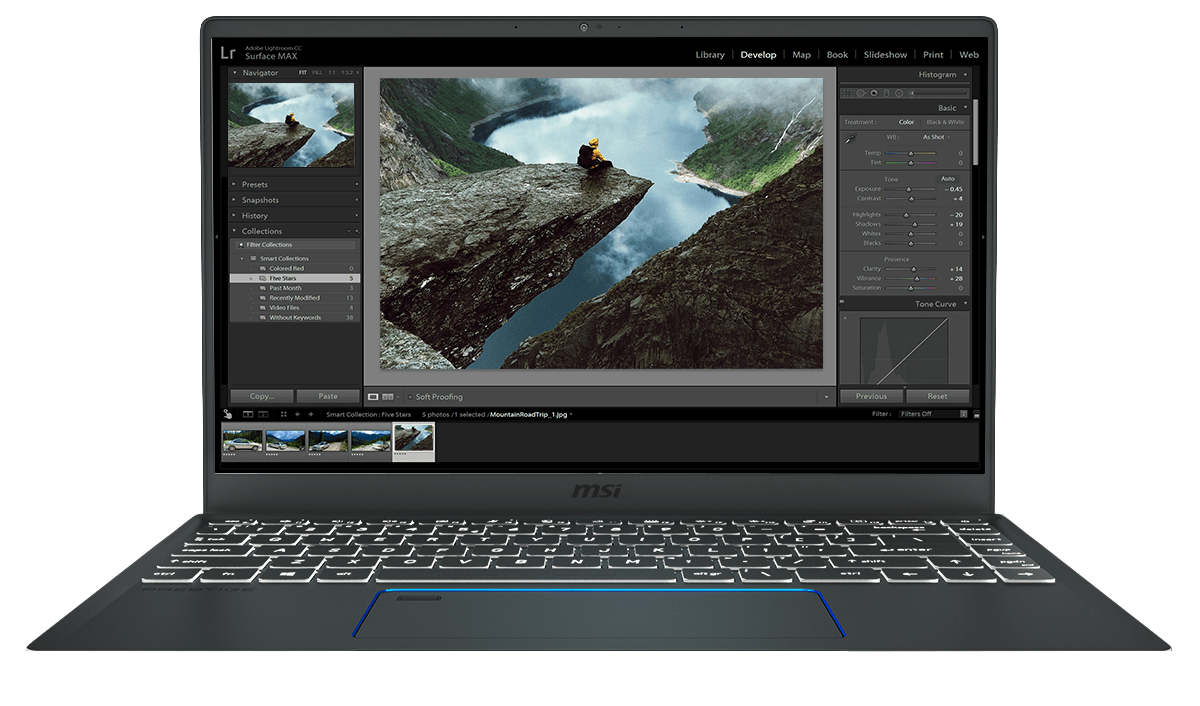Open Grid view icon in filmstrip bar
1200x706 pixels.
click(284, 414)
